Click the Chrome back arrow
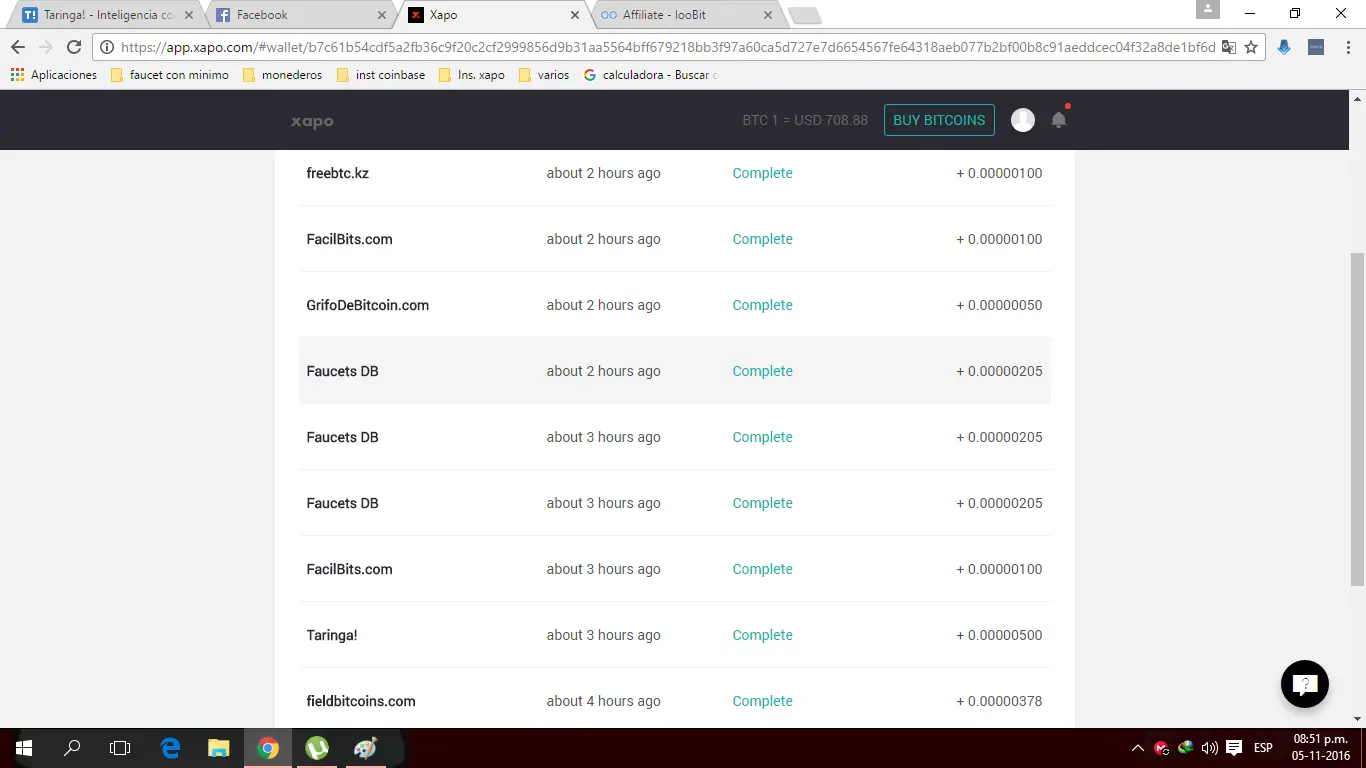This screenshot has width=1366, height=768. 18,47
